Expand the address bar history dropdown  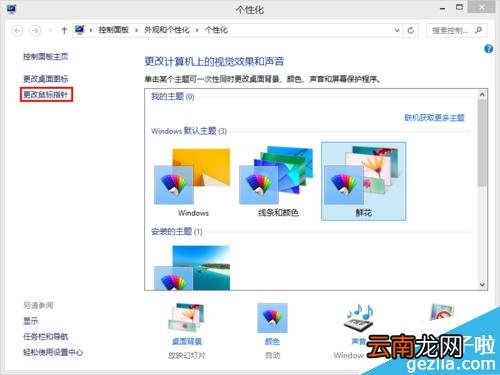point(397,30)
